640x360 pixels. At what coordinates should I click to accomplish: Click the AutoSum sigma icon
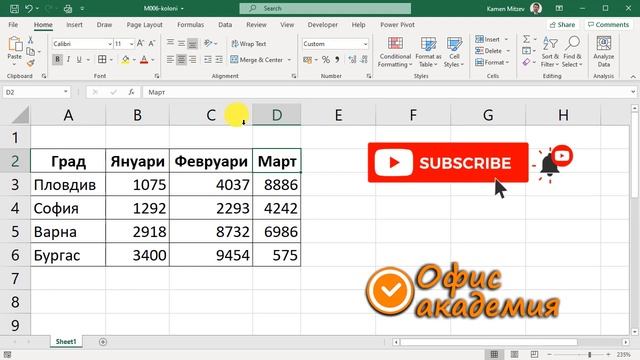pos(527,39)
